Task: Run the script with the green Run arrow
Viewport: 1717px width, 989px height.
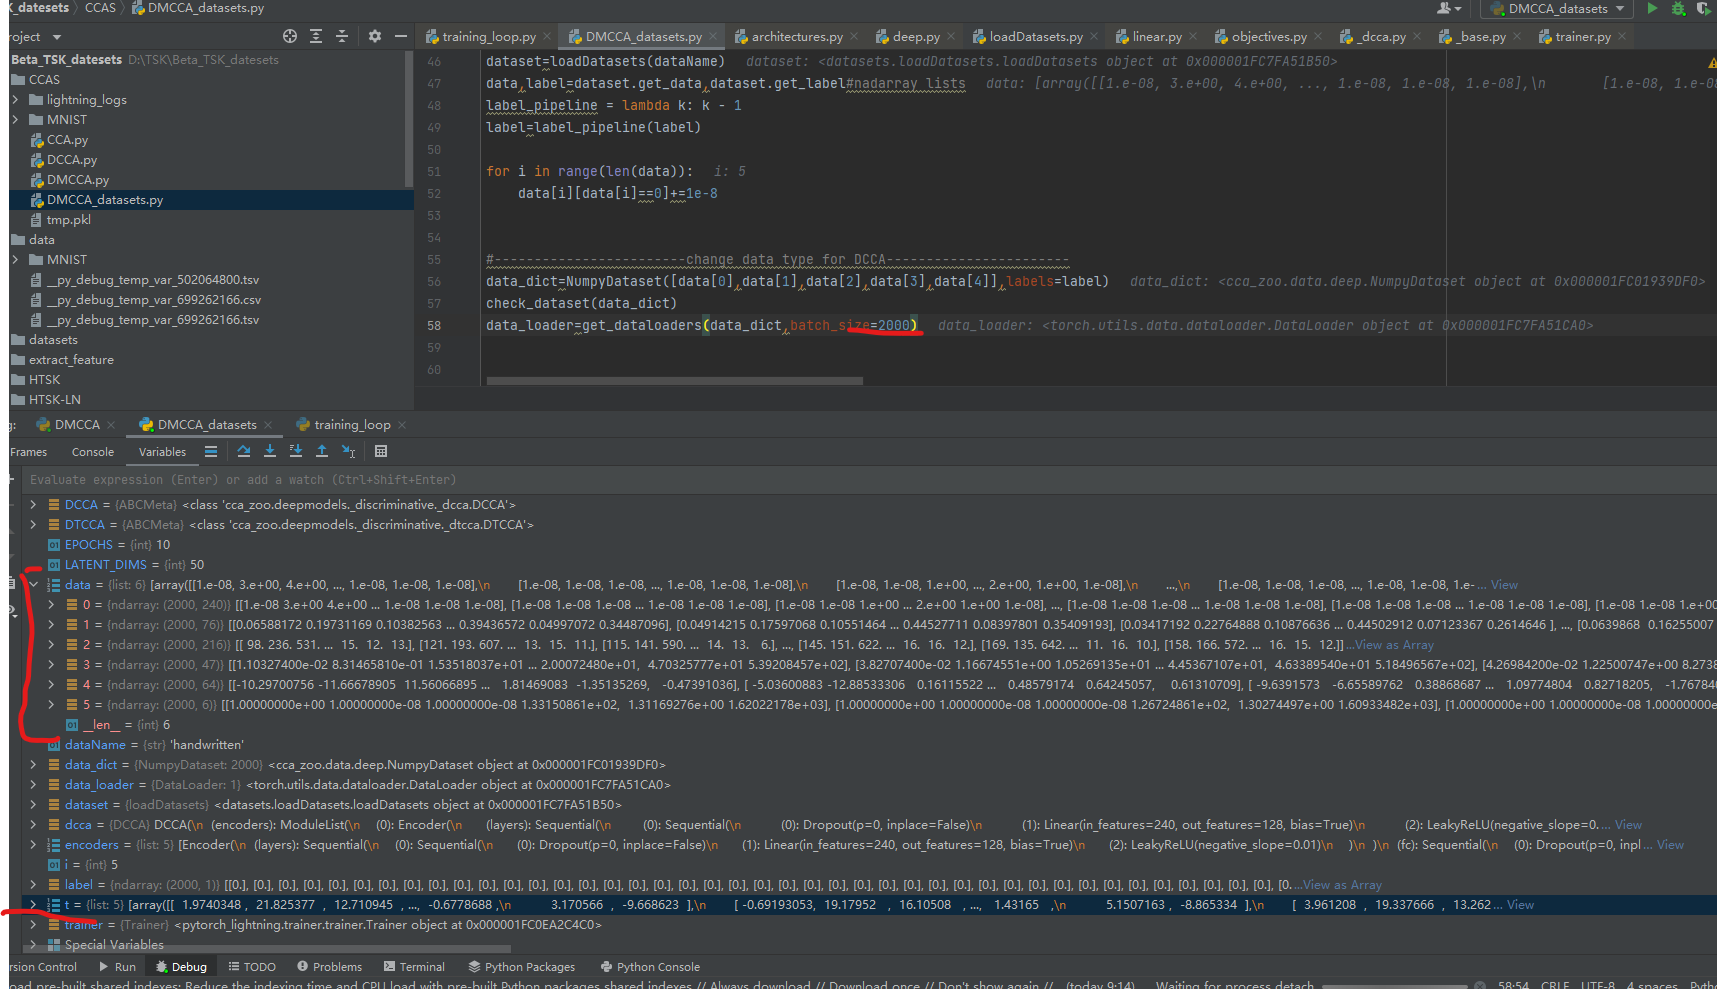Action: click(1651, 8)
